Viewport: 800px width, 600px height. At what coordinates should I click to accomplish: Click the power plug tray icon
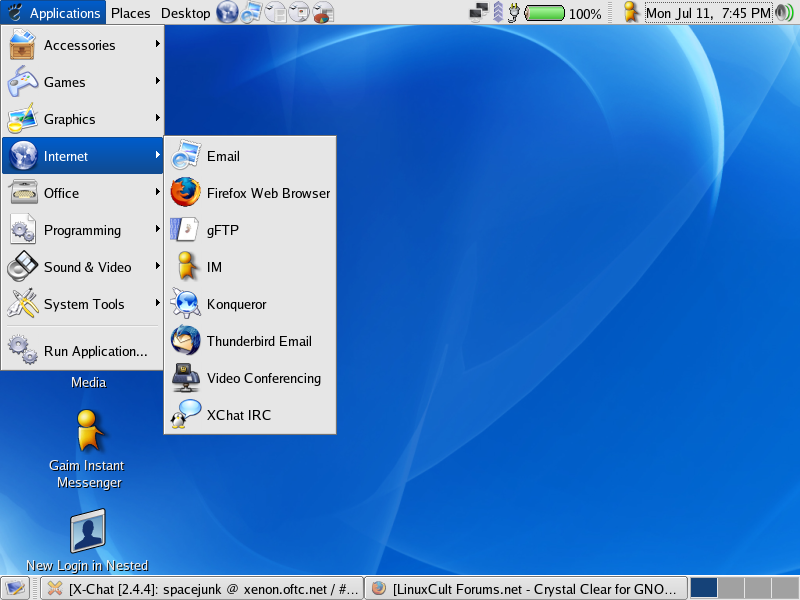pyautogui.click(x=514, y=13)
